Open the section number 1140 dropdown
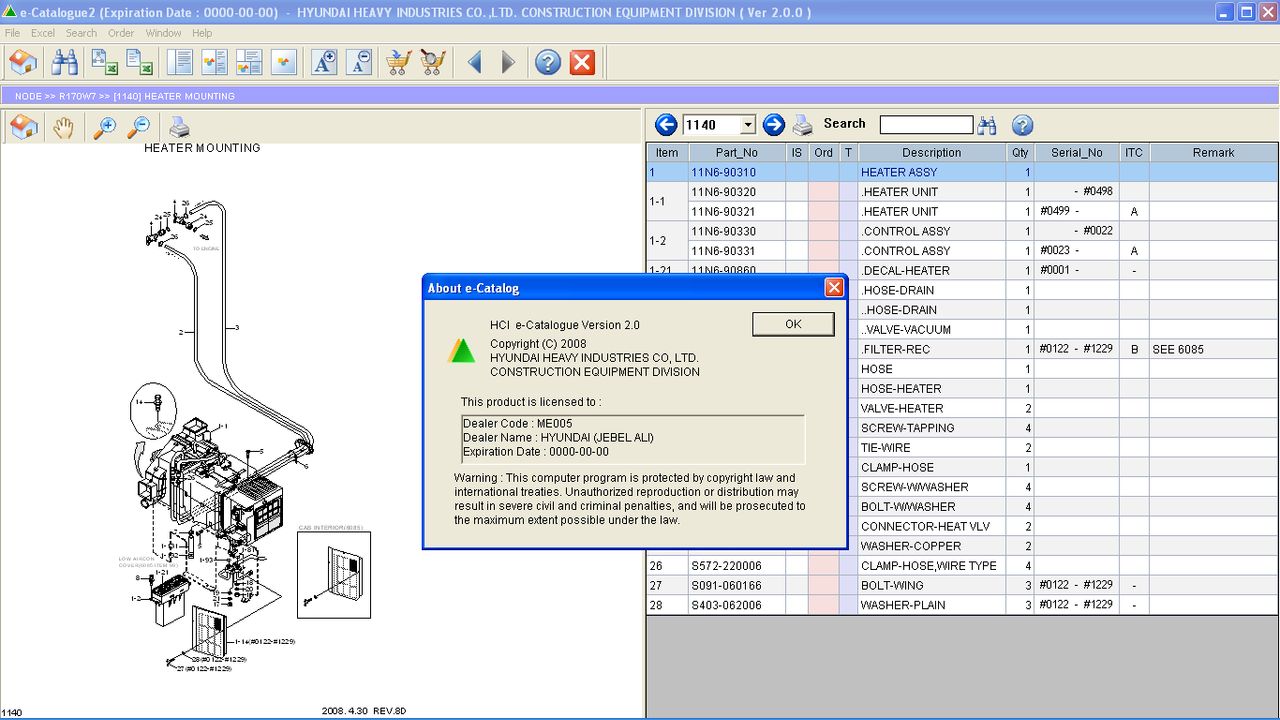The image size is (1280, 720). (x=747, y=125)
